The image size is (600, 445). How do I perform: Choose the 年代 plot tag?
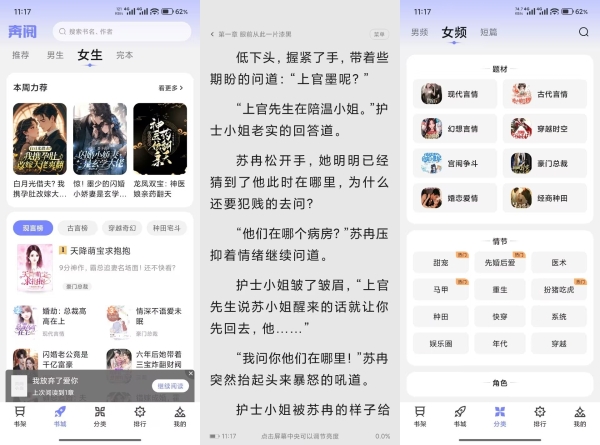(x=500, y=344)
